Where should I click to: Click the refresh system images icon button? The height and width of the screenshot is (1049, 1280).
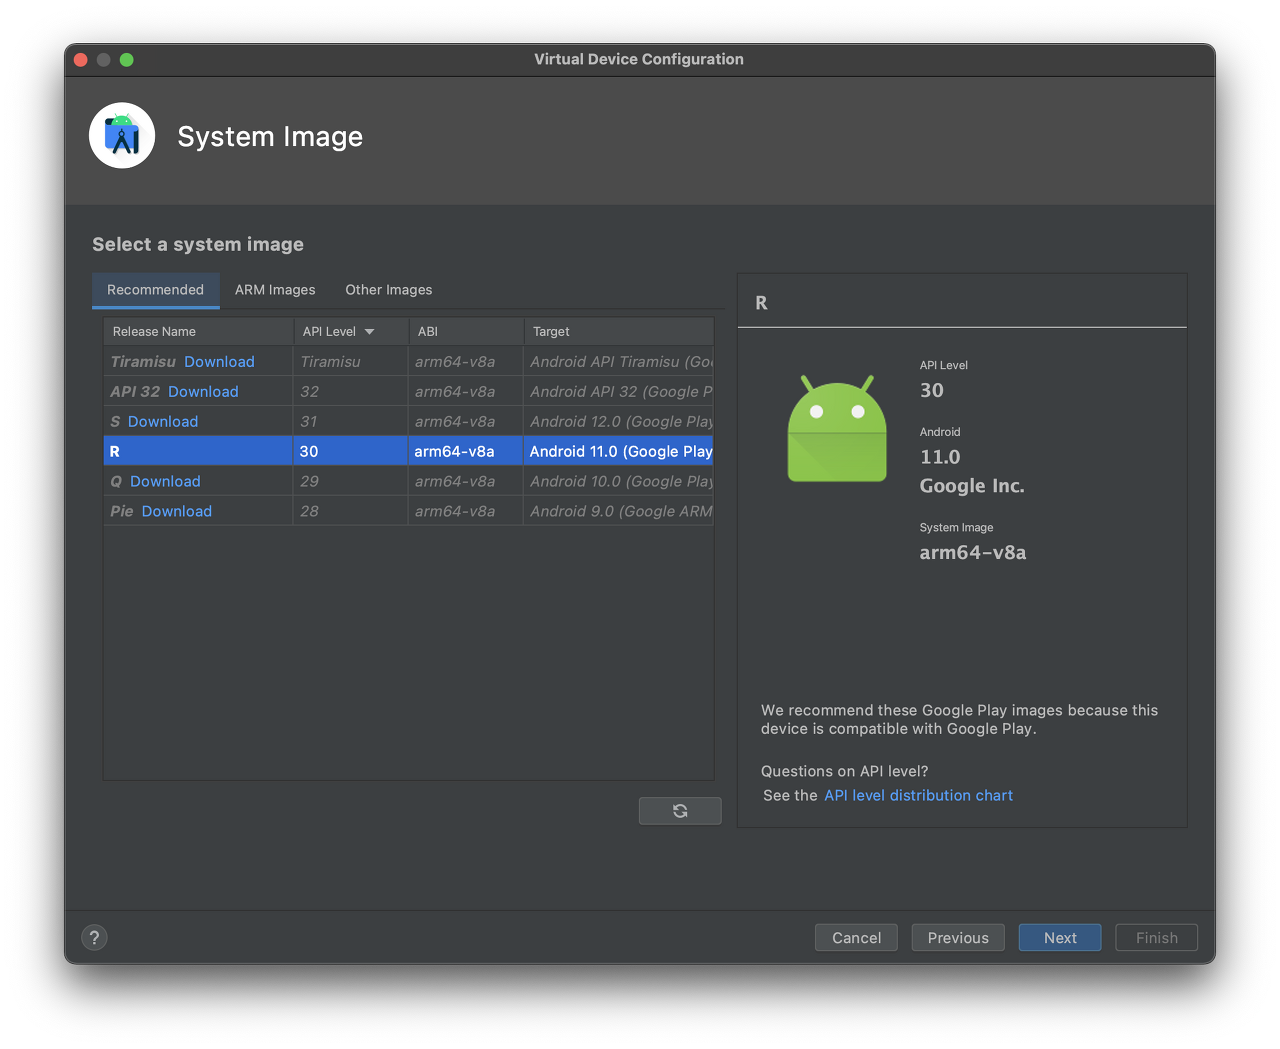(x=680, y=811)
